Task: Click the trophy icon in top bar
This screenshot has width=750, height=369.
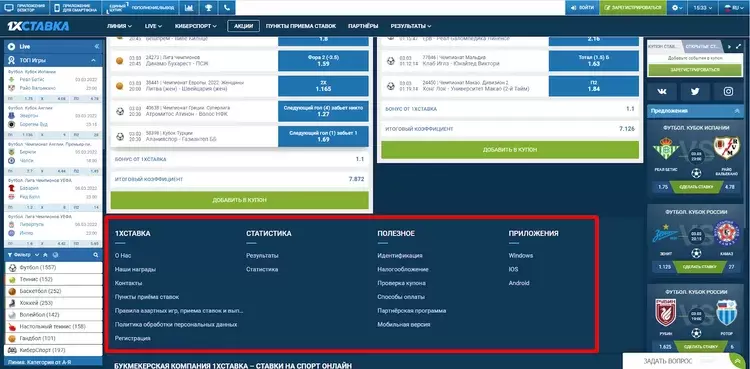Action: click(209, 8)
